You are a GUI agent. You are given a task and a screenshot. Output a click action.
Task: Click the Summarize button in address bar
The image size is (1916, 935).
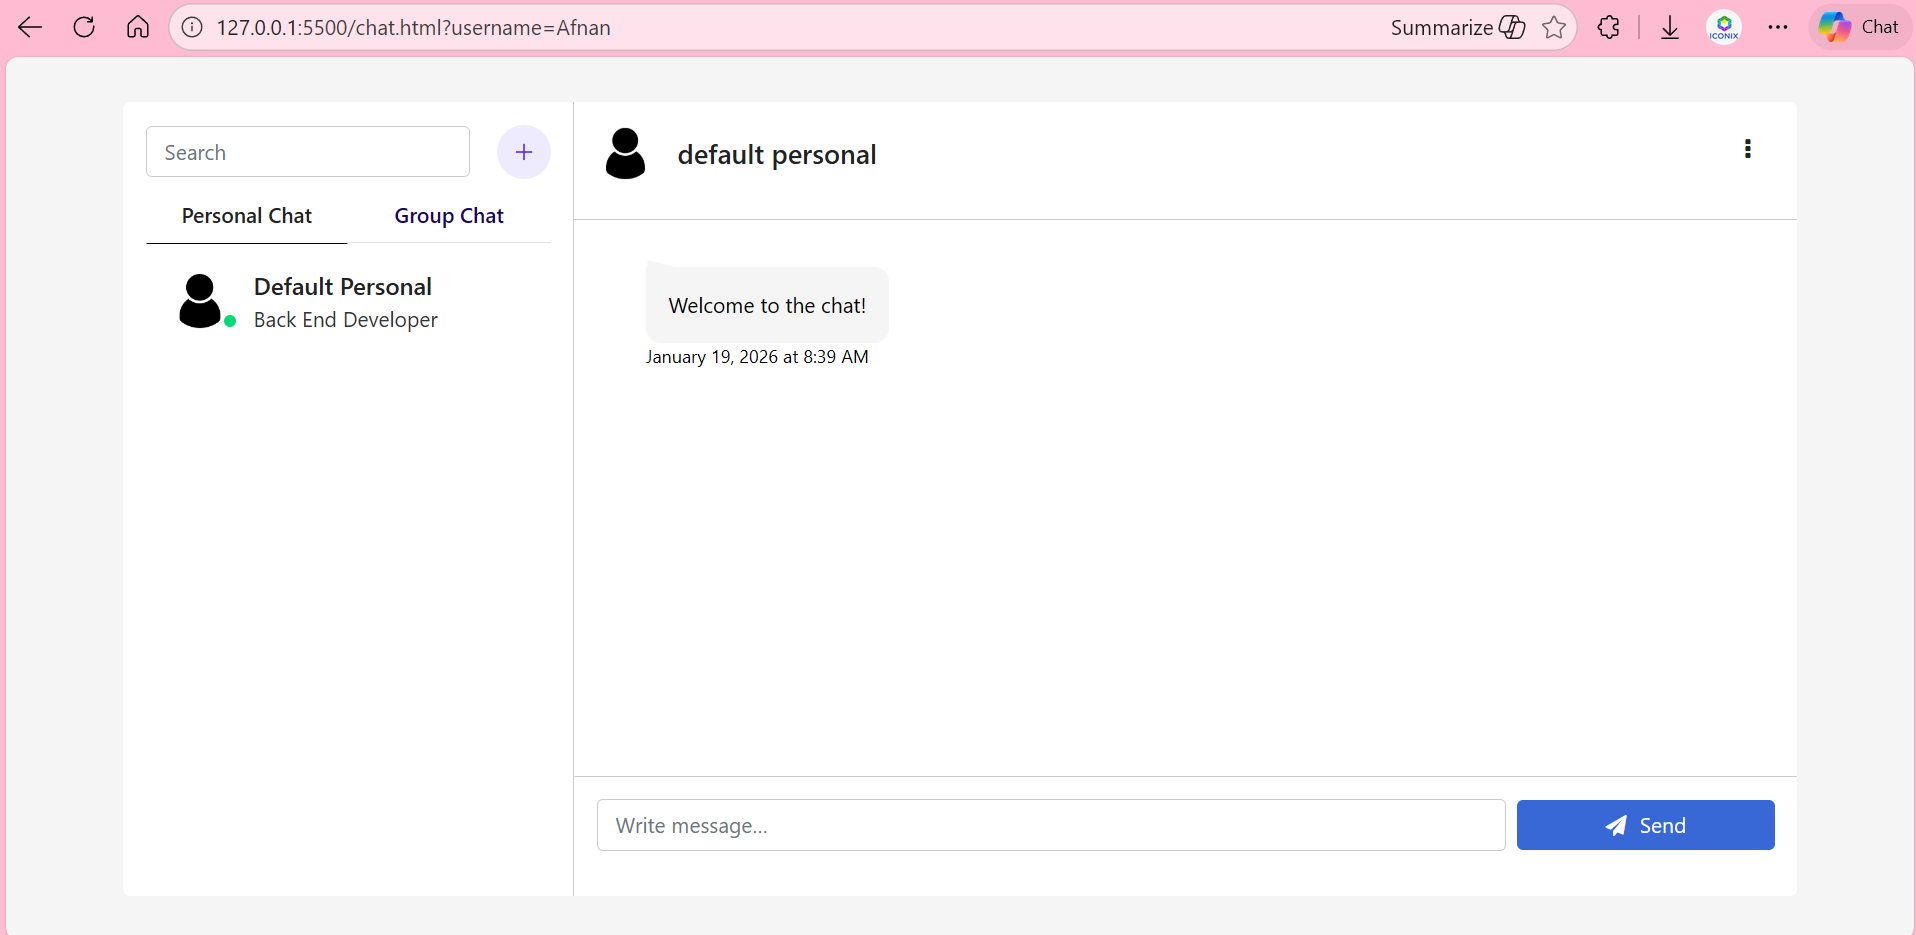pyautogui.click(x=1457, y=27)
